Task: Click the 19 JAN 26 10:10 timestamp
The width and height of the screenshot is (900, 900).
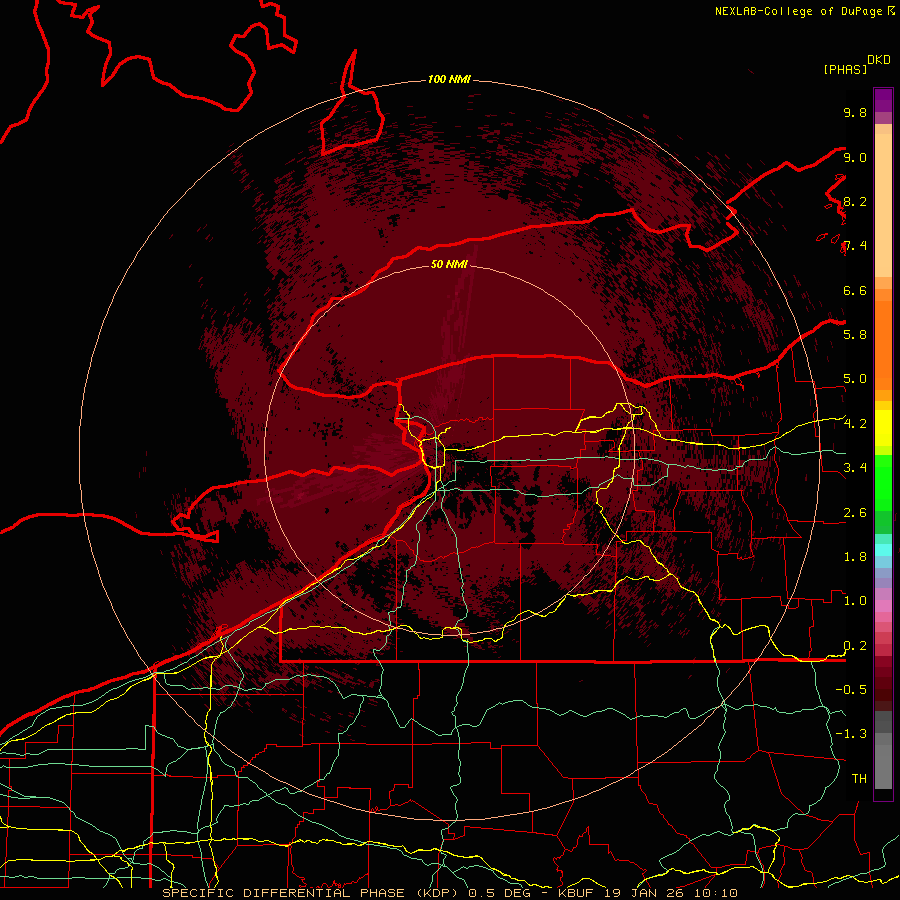Action: click(x=671, y=893)
